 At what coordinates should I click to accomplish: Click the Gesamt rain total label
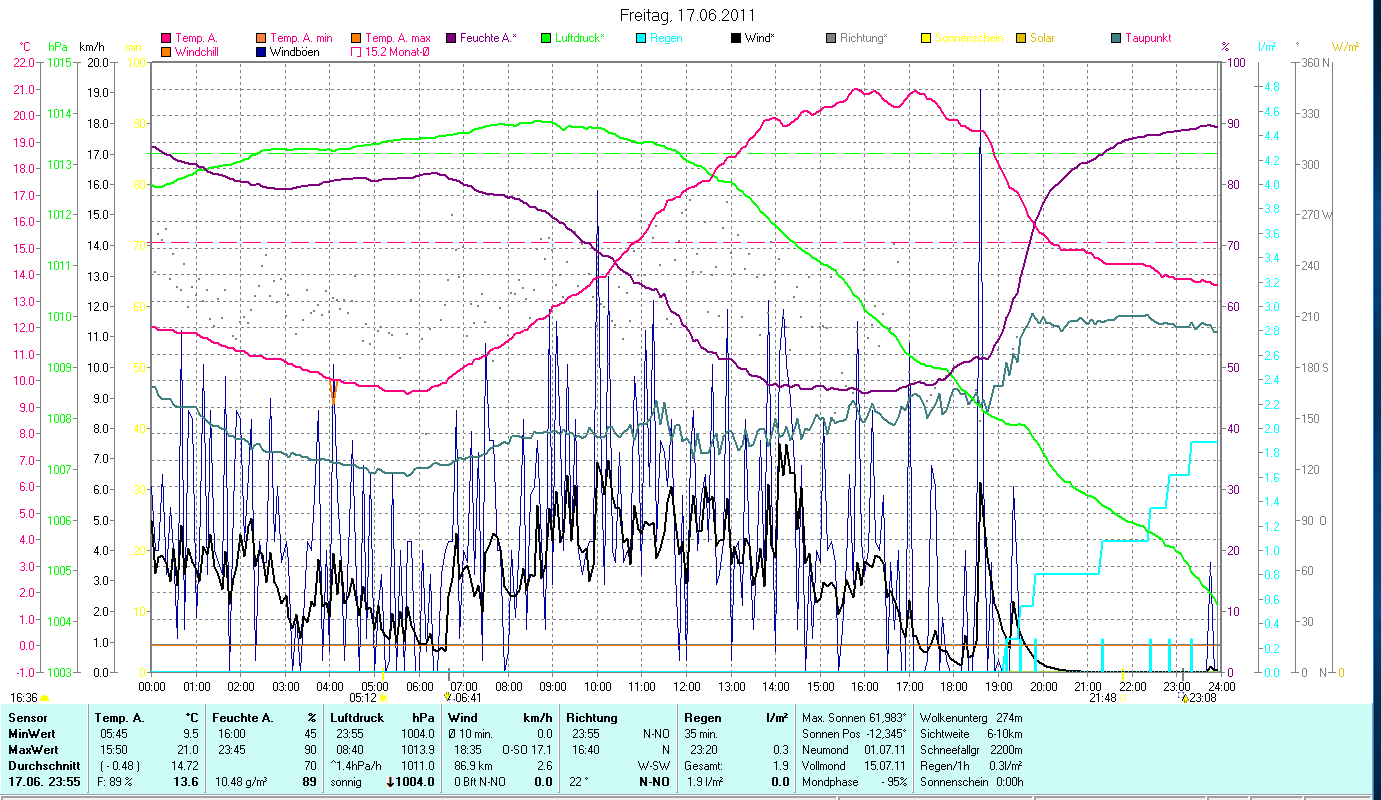[704, 766]
